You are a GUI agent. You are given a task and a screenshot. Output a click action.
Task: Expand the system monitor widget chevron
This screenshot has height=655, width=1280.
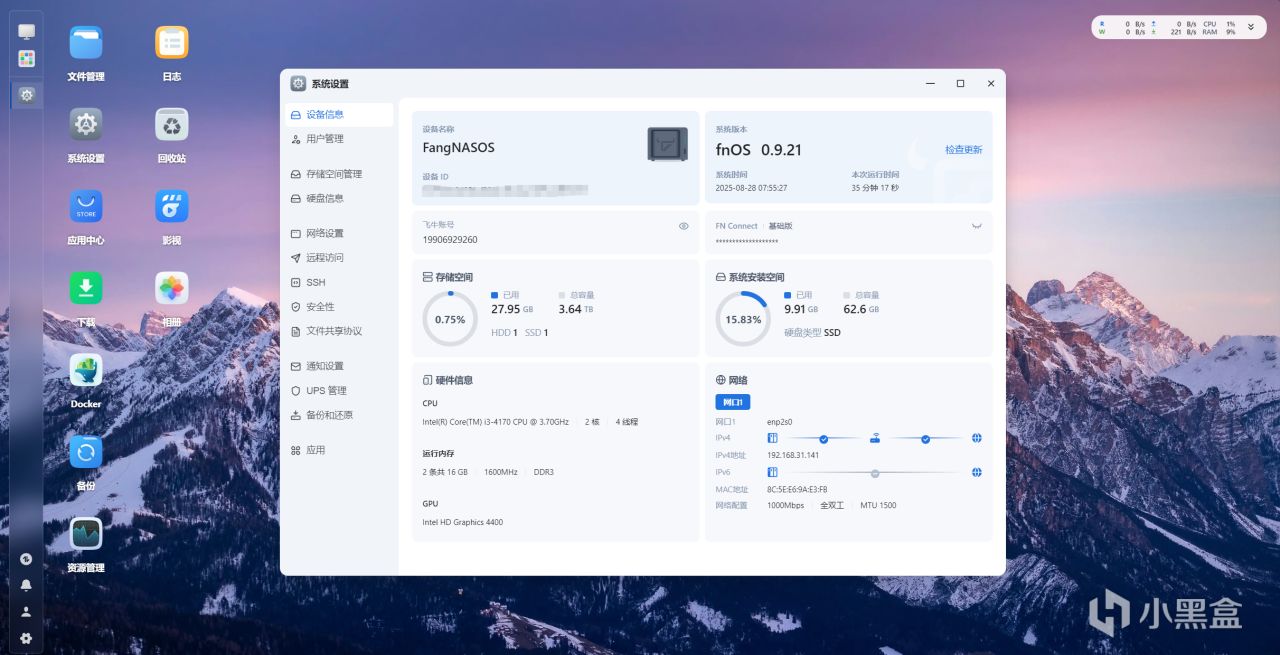[x=1250, y=27]
